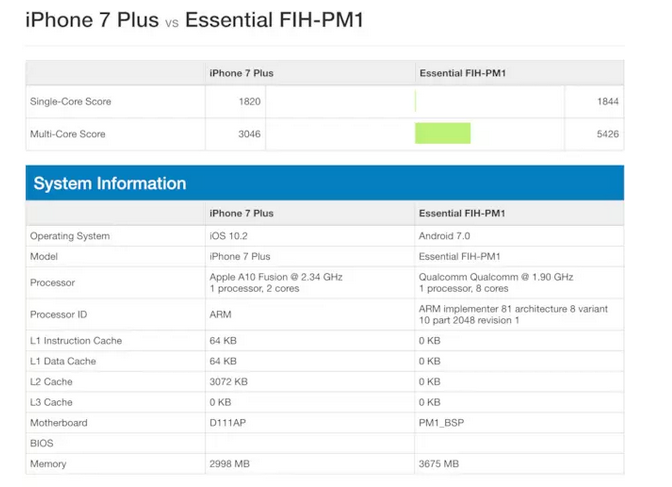The image size is (672, 487).
Task: Click the System Information blue header
Action: pos(325,183)
